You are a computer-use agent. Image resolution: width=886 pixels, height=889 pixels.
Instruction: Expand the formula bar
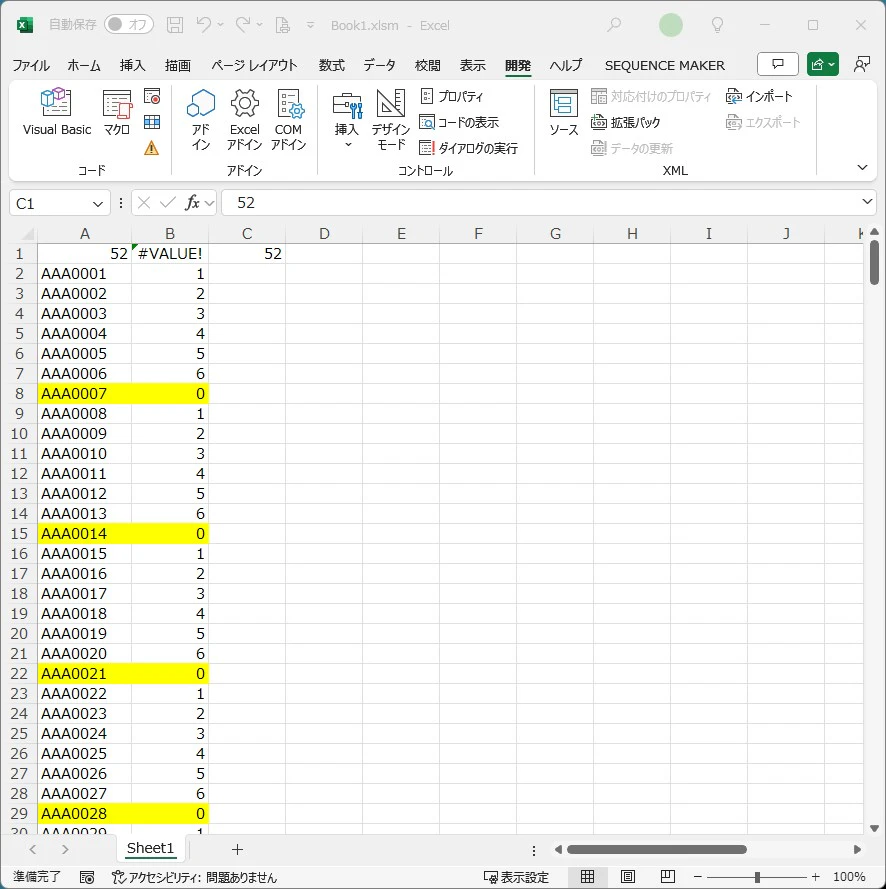(x=867, y=202)
